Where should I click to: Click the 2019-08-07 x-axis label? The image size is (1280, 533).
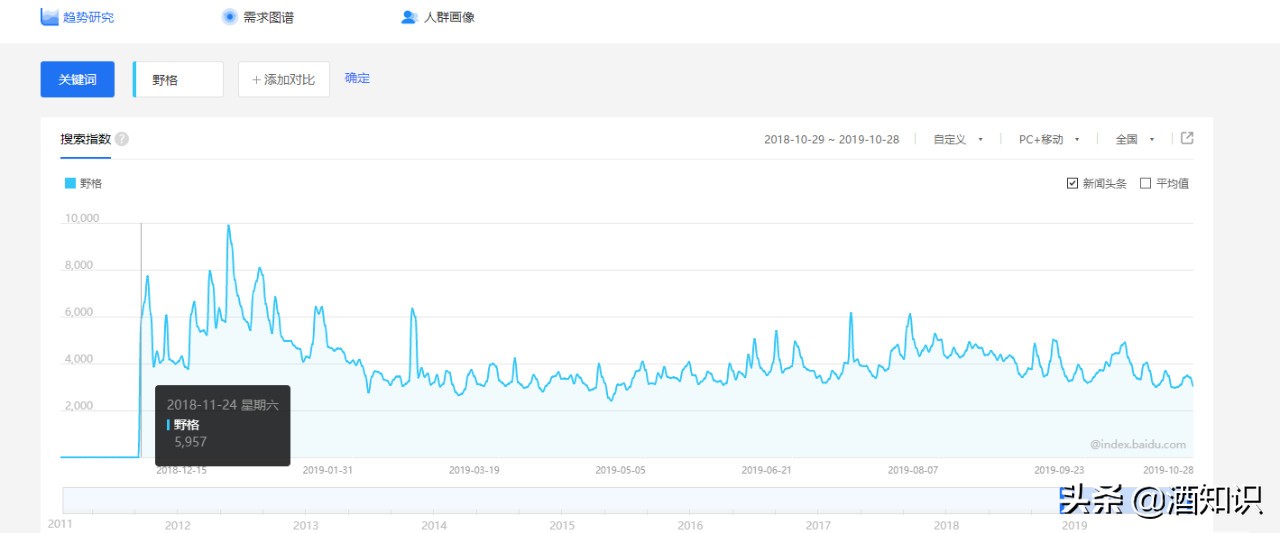(913, 469)
